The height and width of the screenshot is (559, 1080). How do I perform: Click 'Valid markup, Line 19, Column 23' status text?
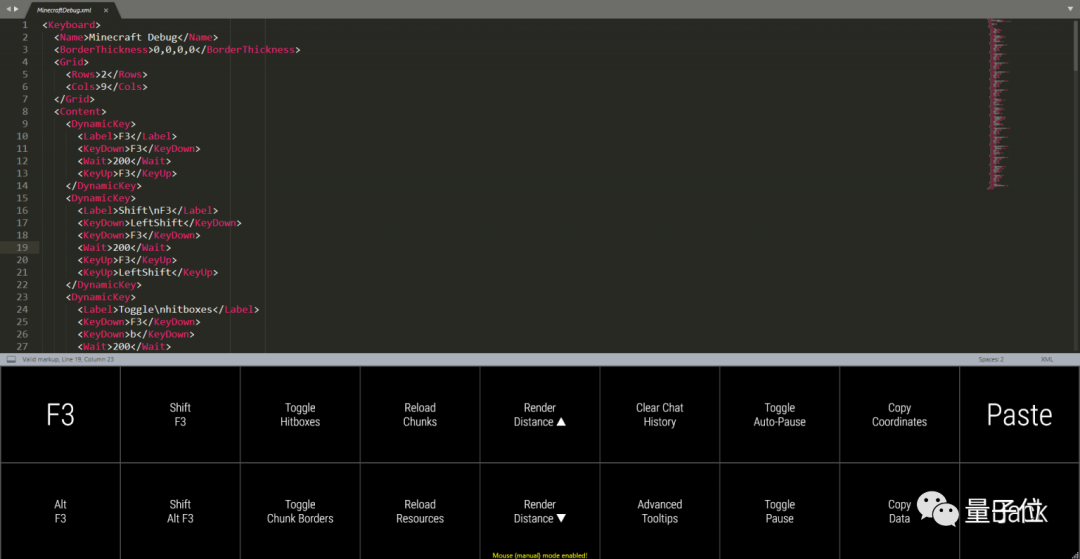point(68,359)
